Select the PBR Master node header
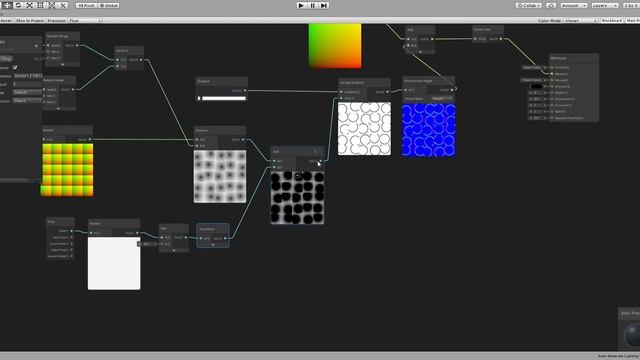 click(574, 58)
